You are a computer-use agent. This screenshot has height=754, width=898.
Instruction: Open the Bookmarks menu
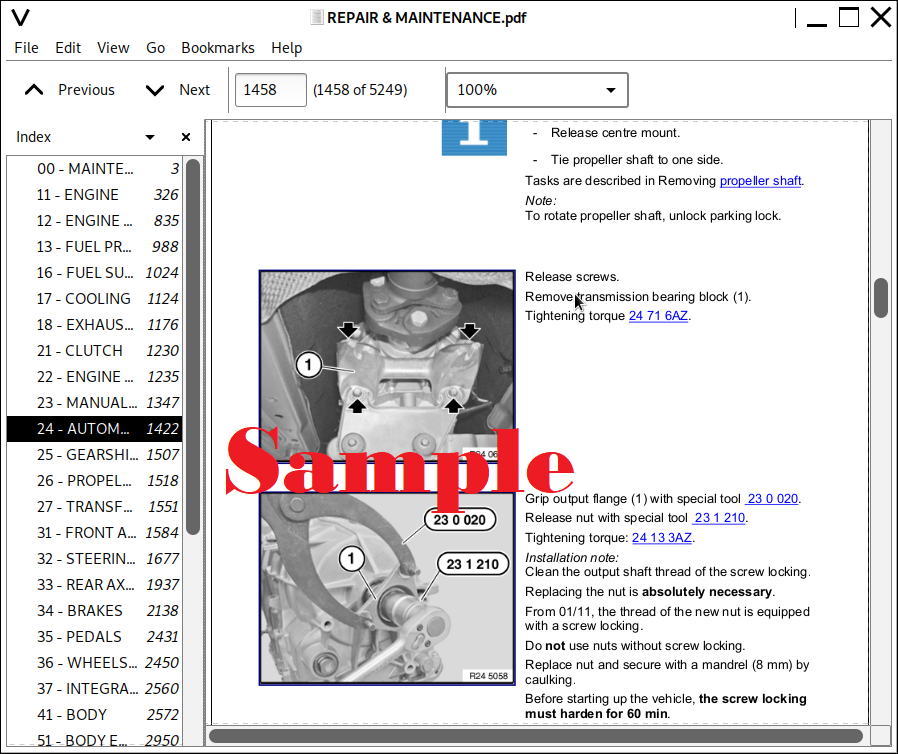click(217, 48)
